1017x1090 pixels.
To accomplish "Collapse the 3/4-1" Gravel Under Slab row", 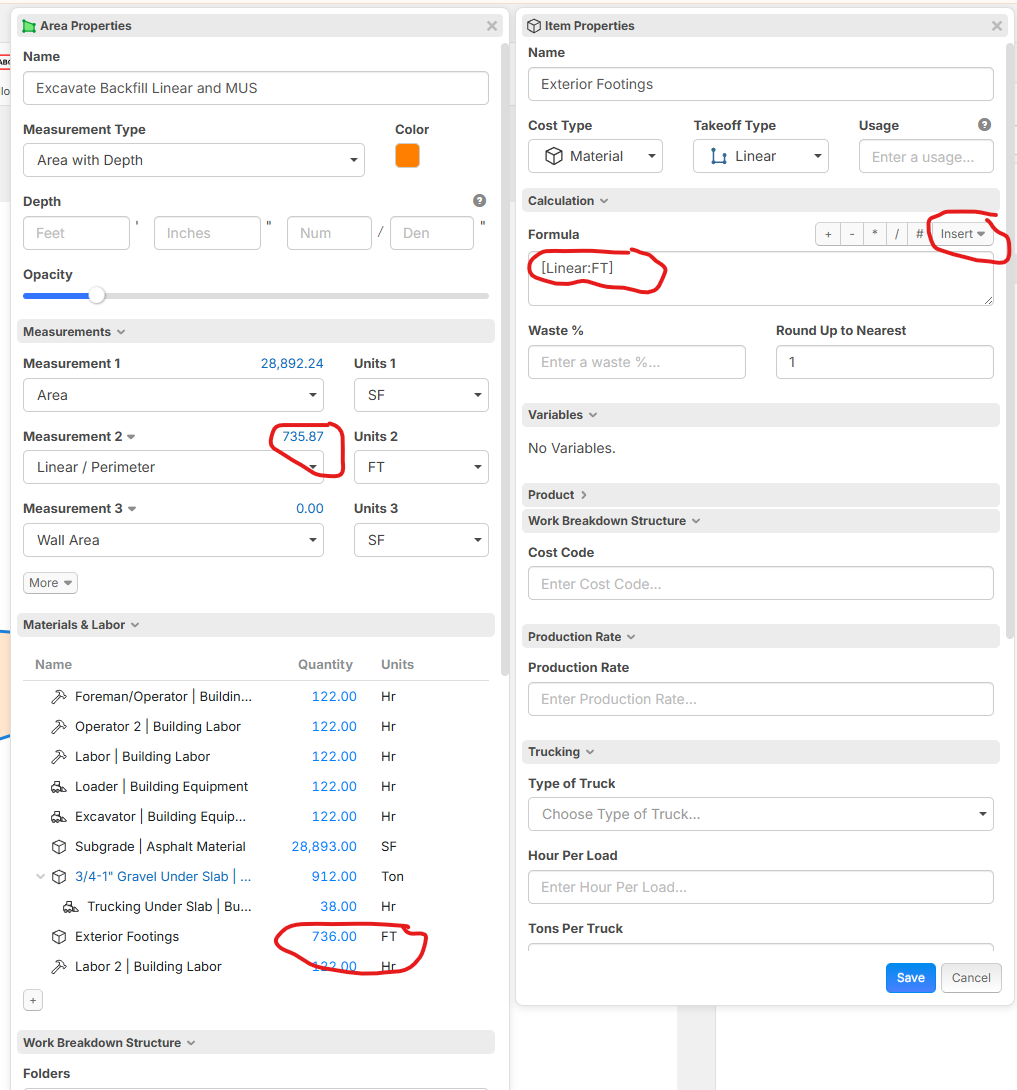I will [x=41, y=877].
